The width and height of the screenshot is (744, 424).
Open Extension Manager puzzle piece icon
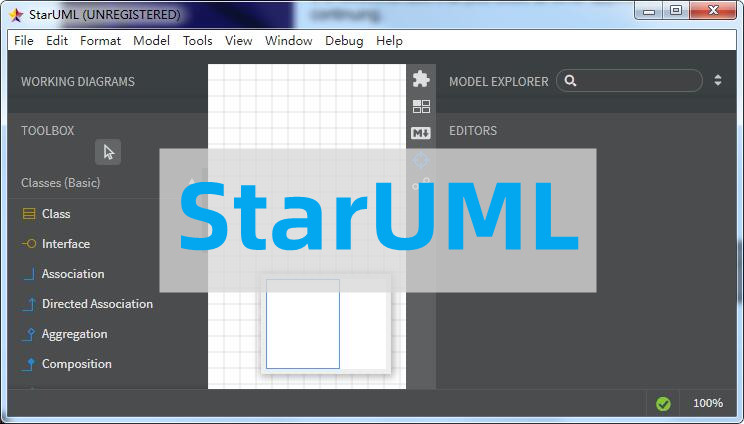421,79
